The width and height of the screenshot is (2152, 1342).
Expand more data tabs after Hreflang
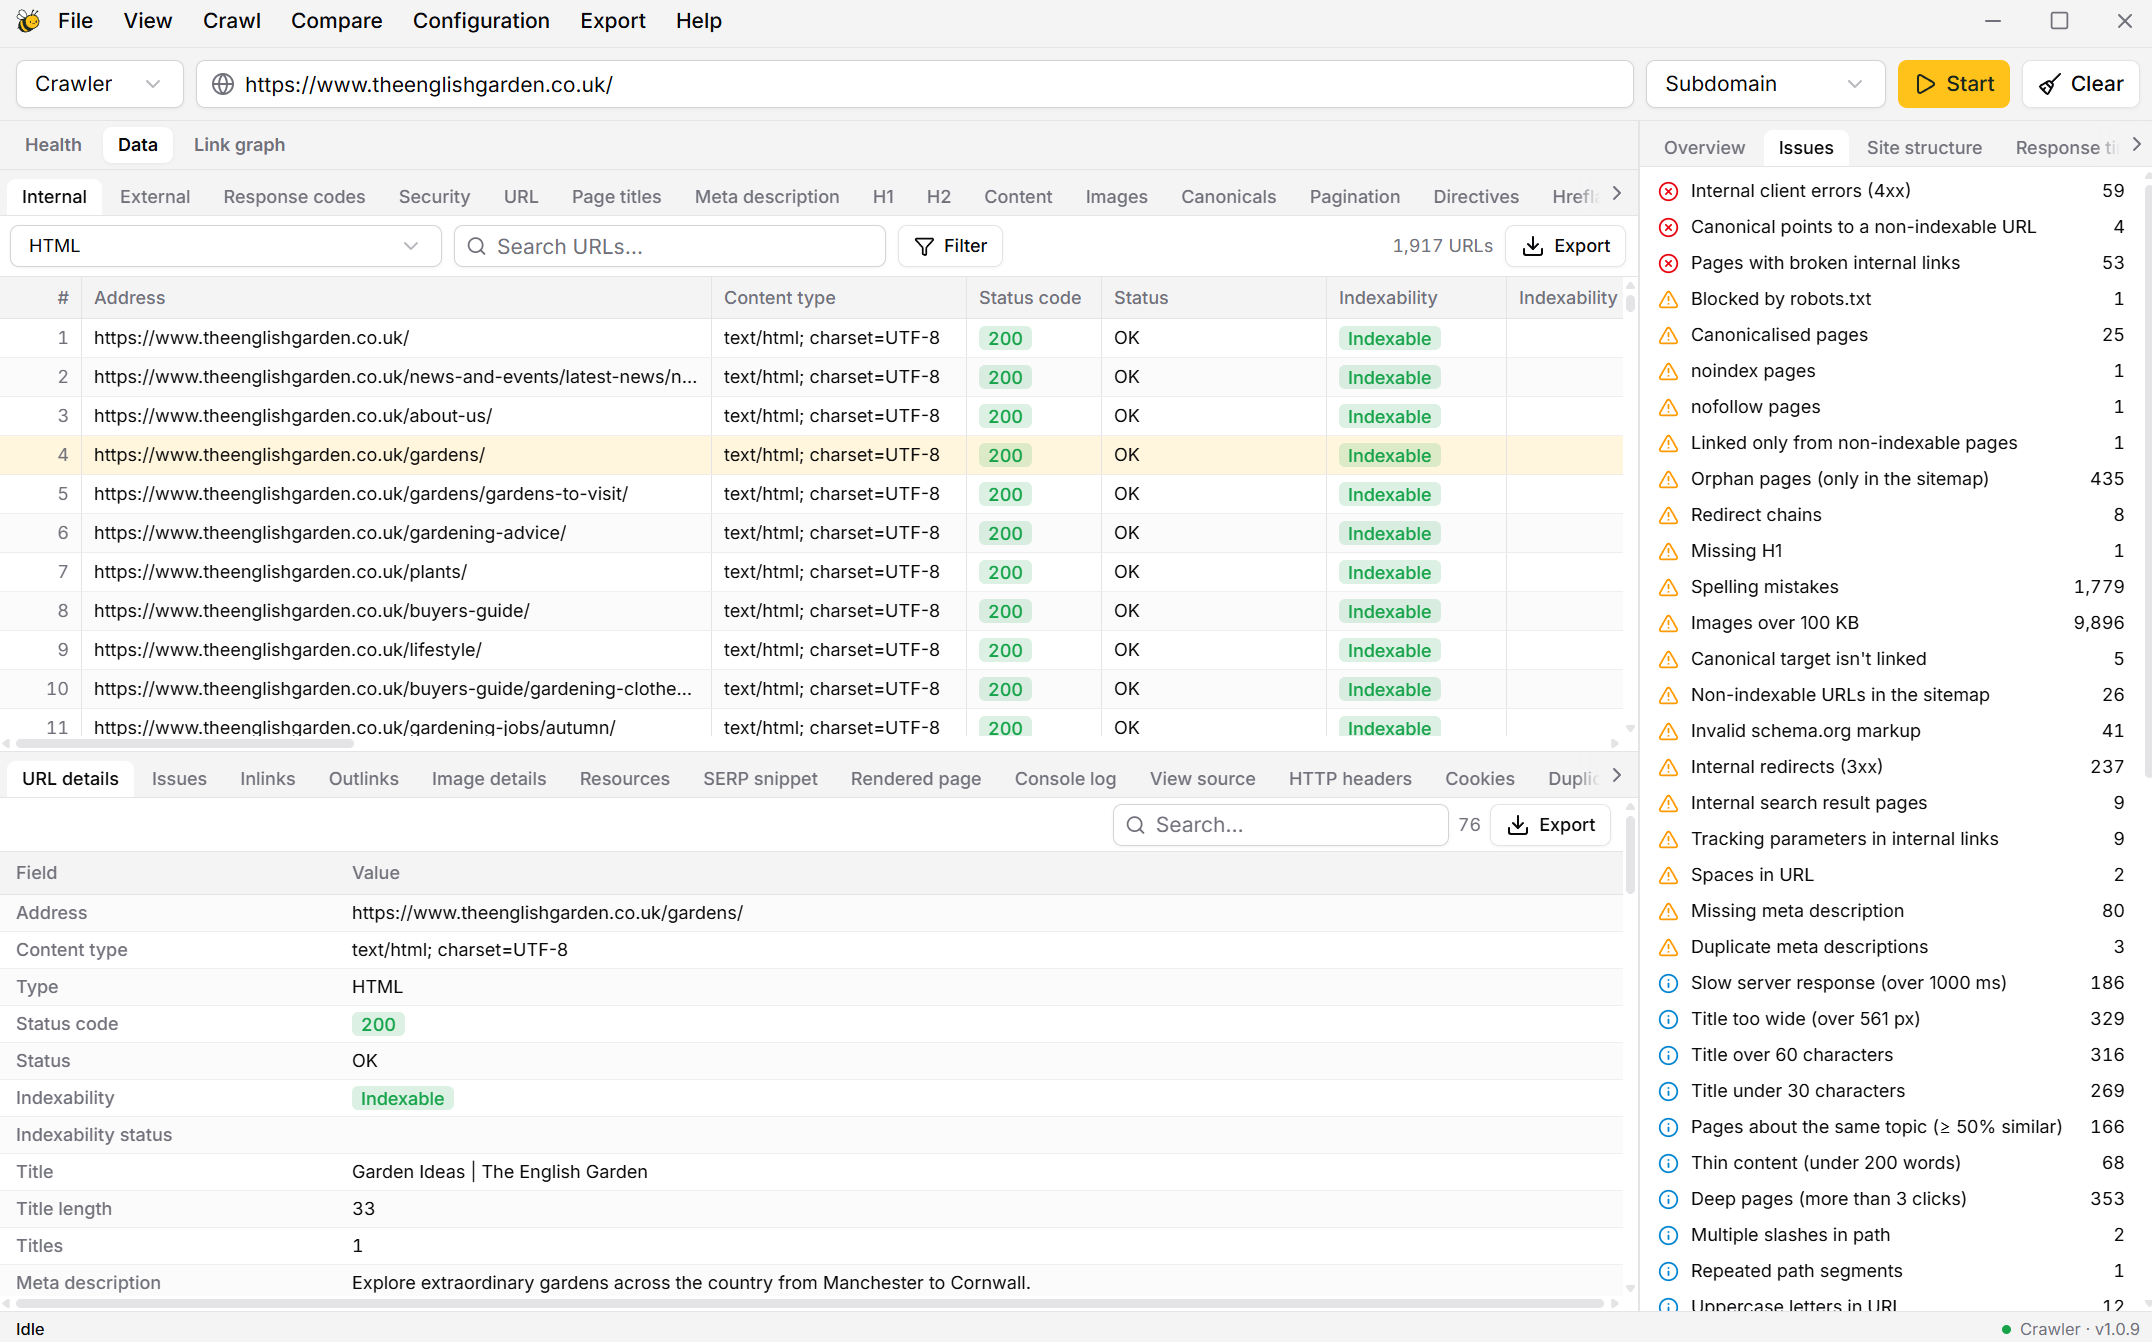(1616, 194)
